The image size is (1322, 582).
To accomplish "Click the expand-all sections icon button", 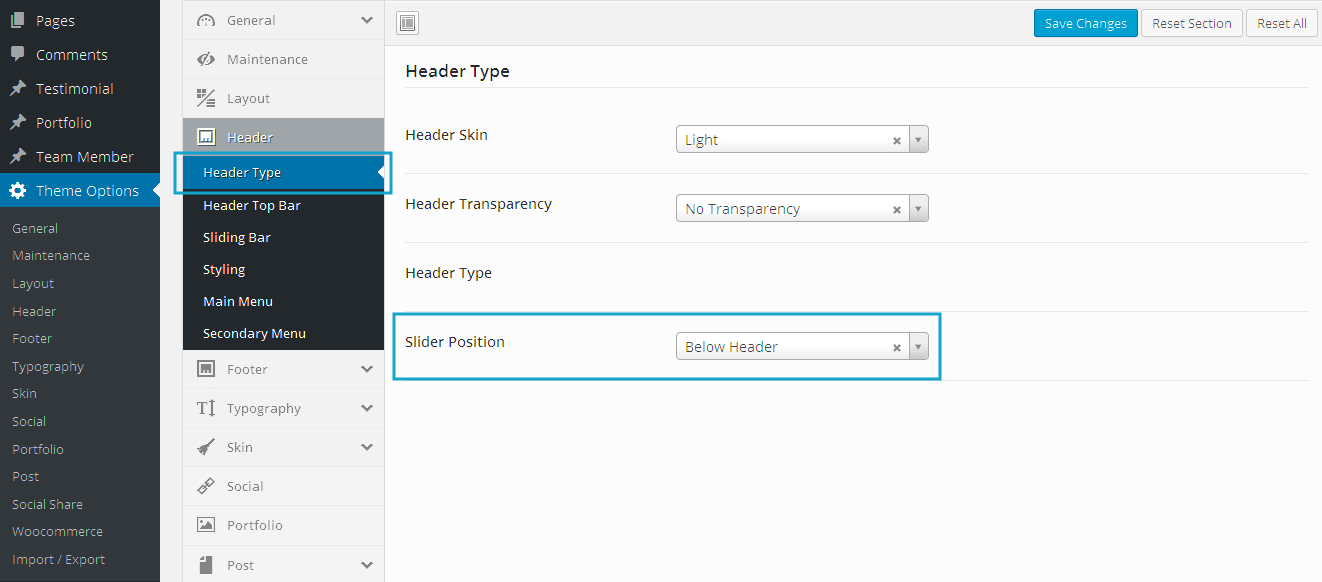I will pos(408,24).
